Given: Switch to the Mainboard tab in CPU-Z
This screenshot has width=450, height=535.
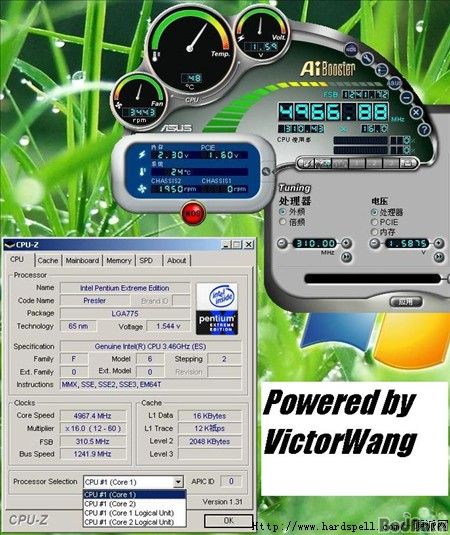Looking at the screenshot, I should [82, 261].
